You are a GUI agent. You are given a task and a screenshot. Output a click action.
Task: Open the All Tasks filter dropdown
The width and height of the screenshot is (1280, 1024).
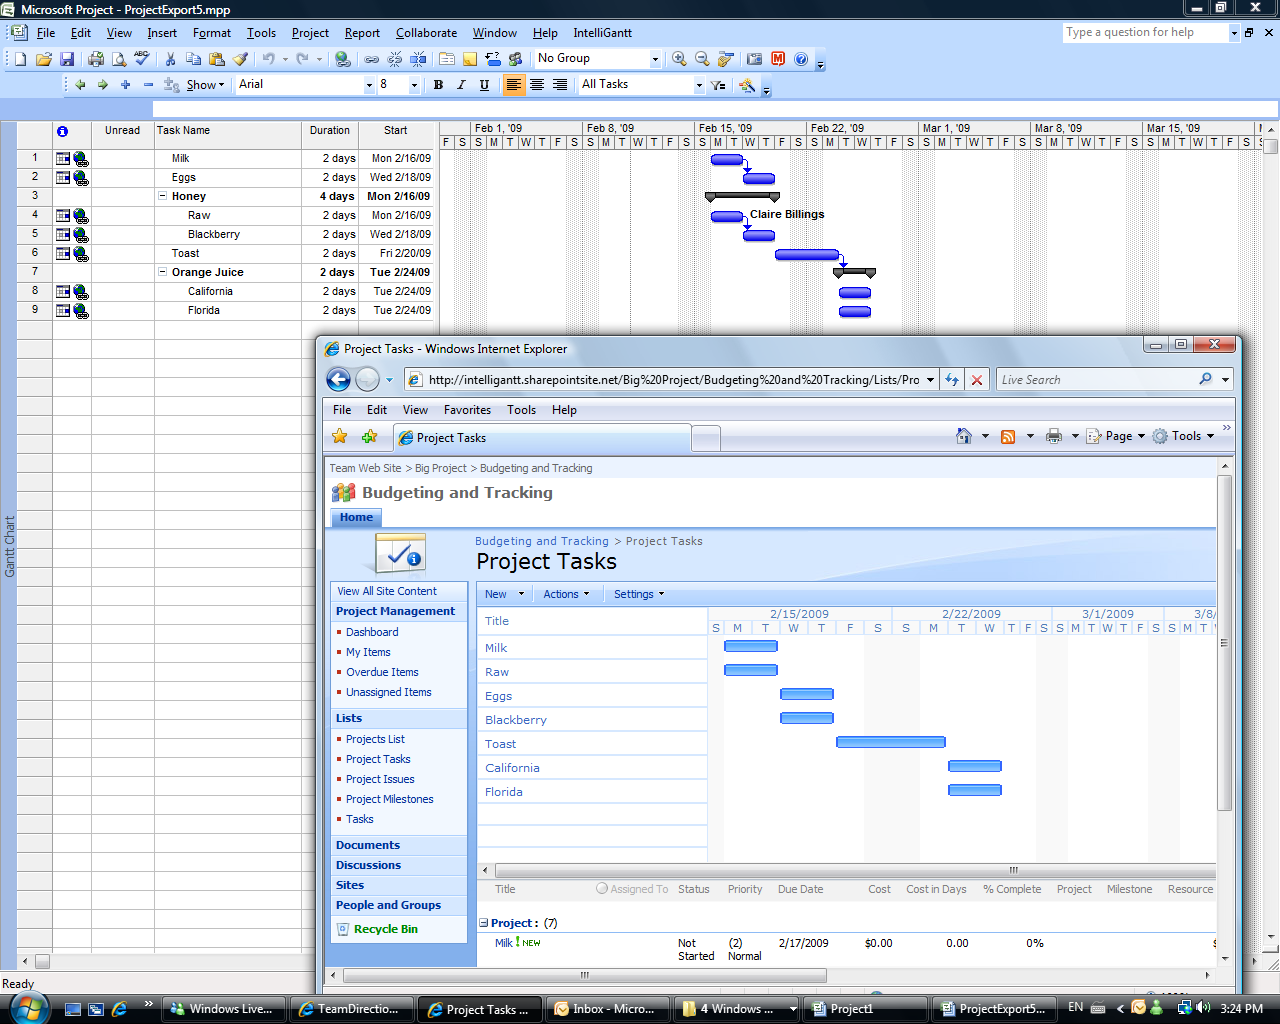(x=699, y=85)
